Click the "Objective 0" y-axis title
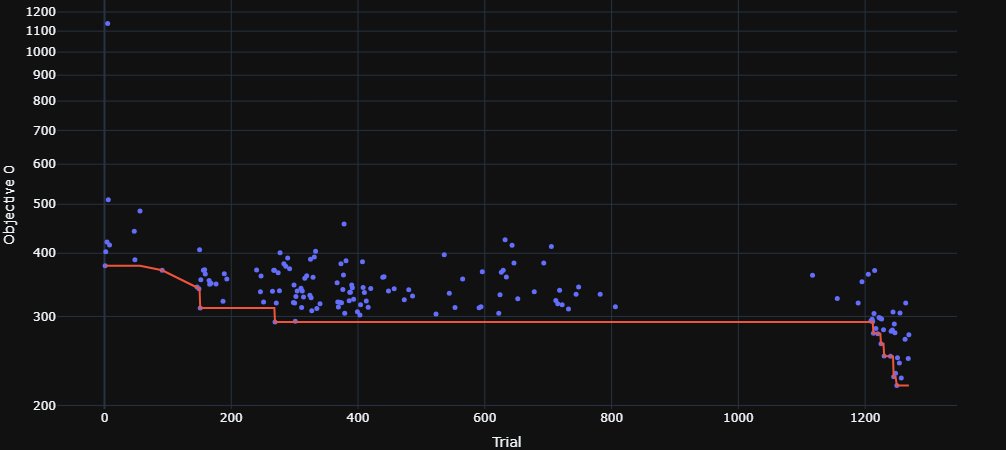Image resolution: width=1006 pixels, height=450 pixels. tap(9, 204)
